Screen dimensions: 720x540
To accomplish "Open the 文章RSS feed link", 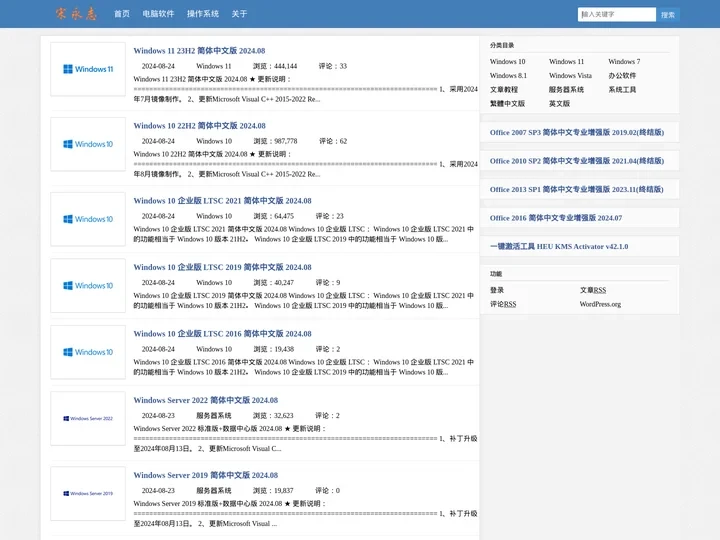I will [x=593, y=290].
